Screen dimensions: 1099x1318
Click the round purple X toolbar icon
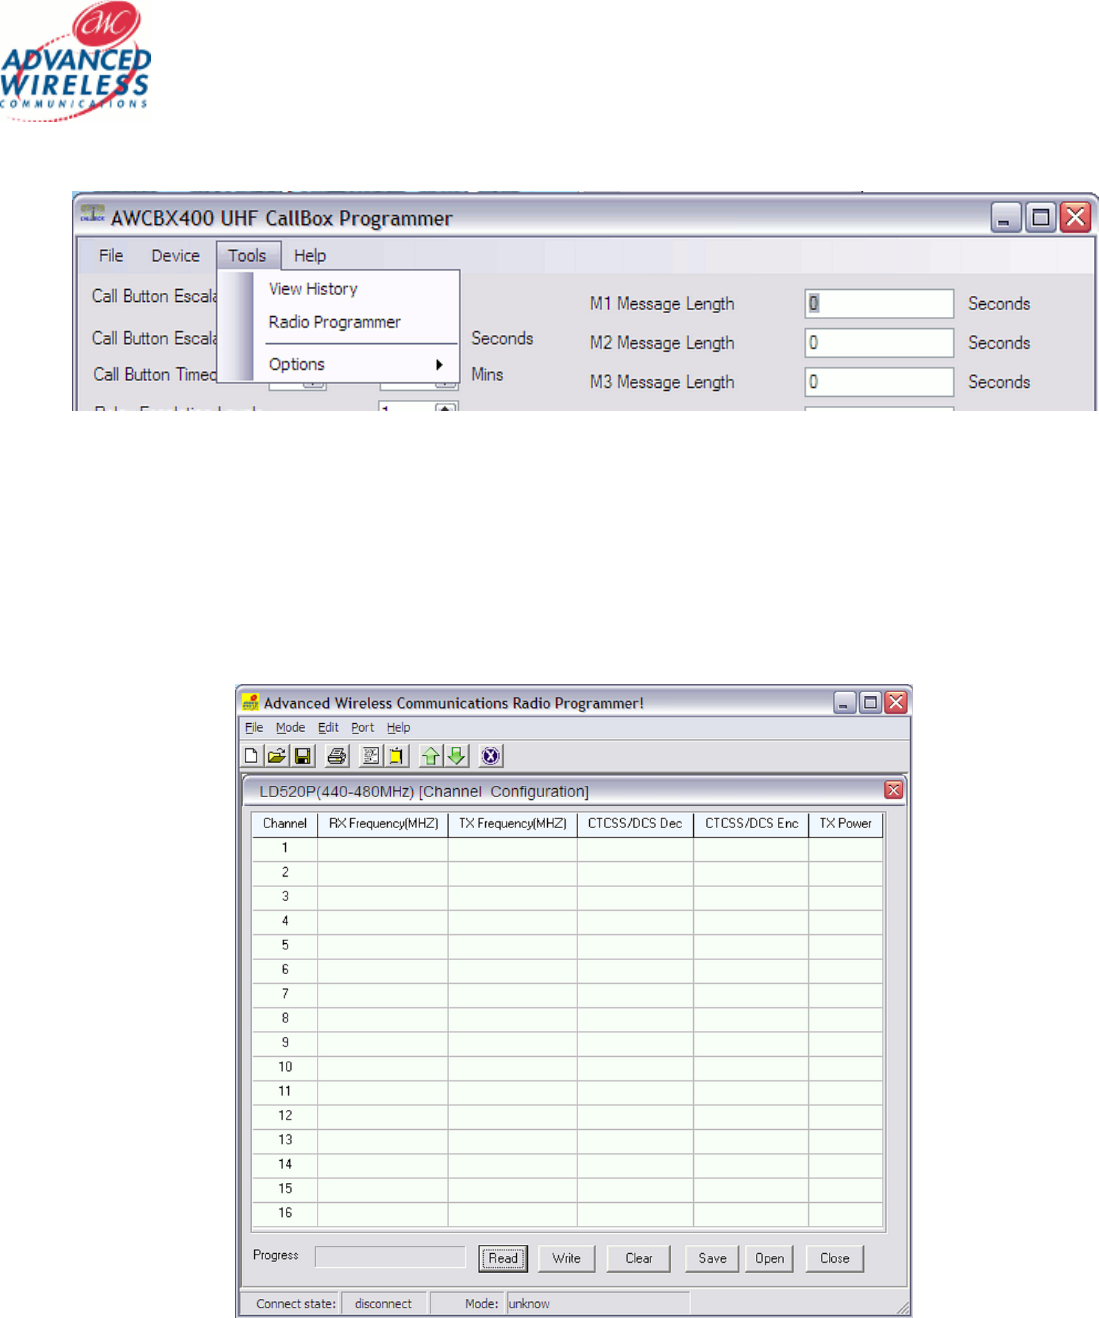pyautogui.click(x=490, y=756)
